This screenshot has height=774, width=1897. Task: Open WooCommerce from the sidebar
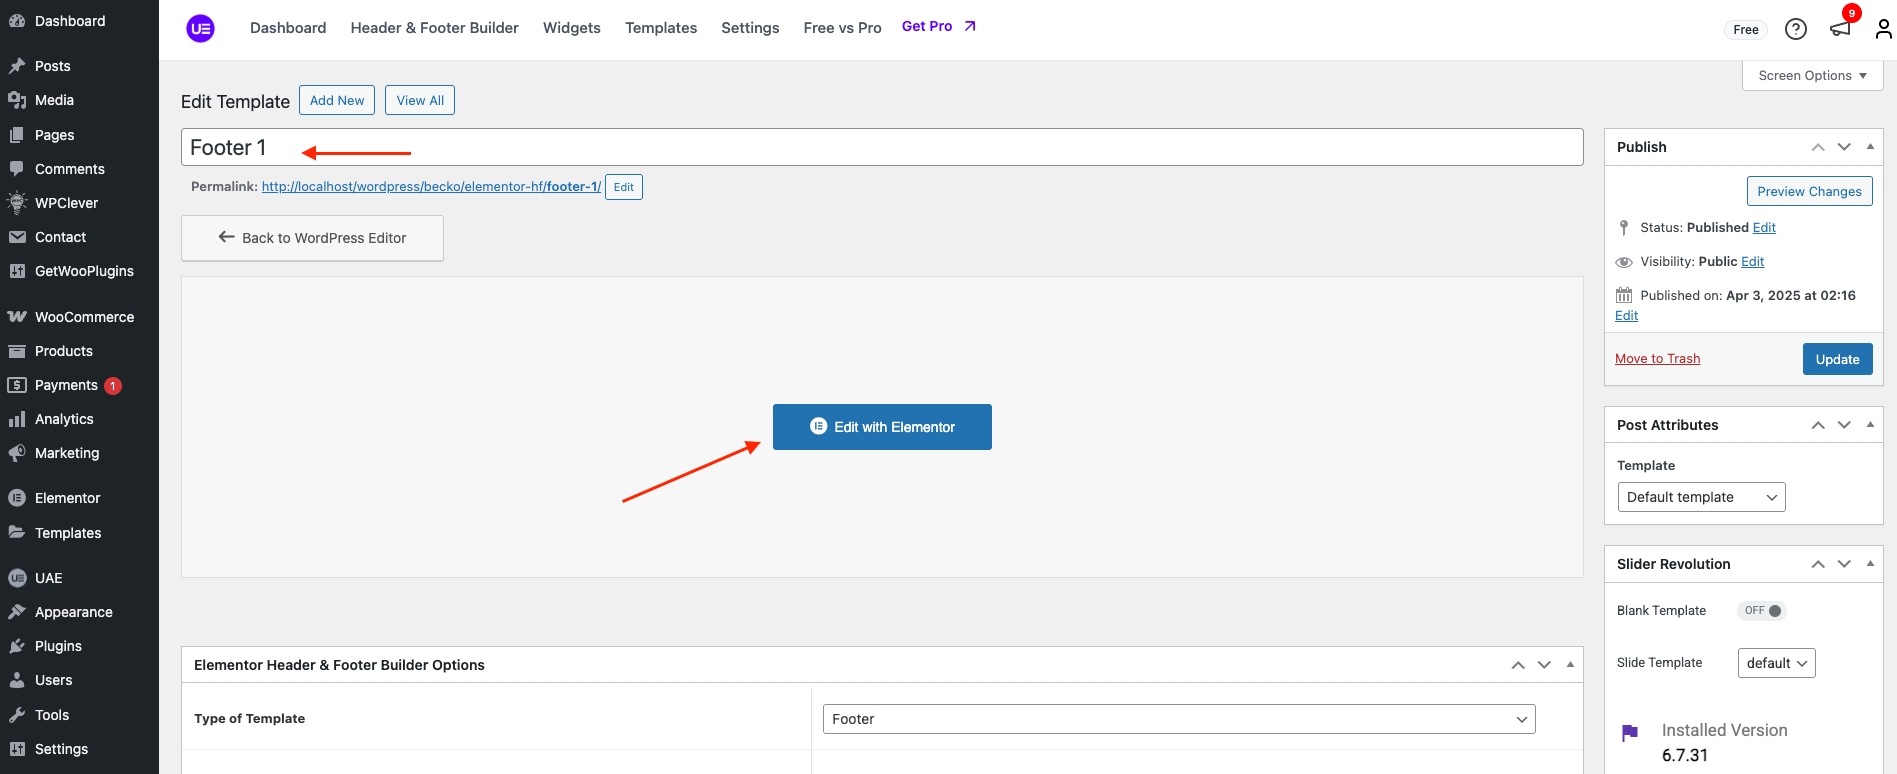click(84, 317)
